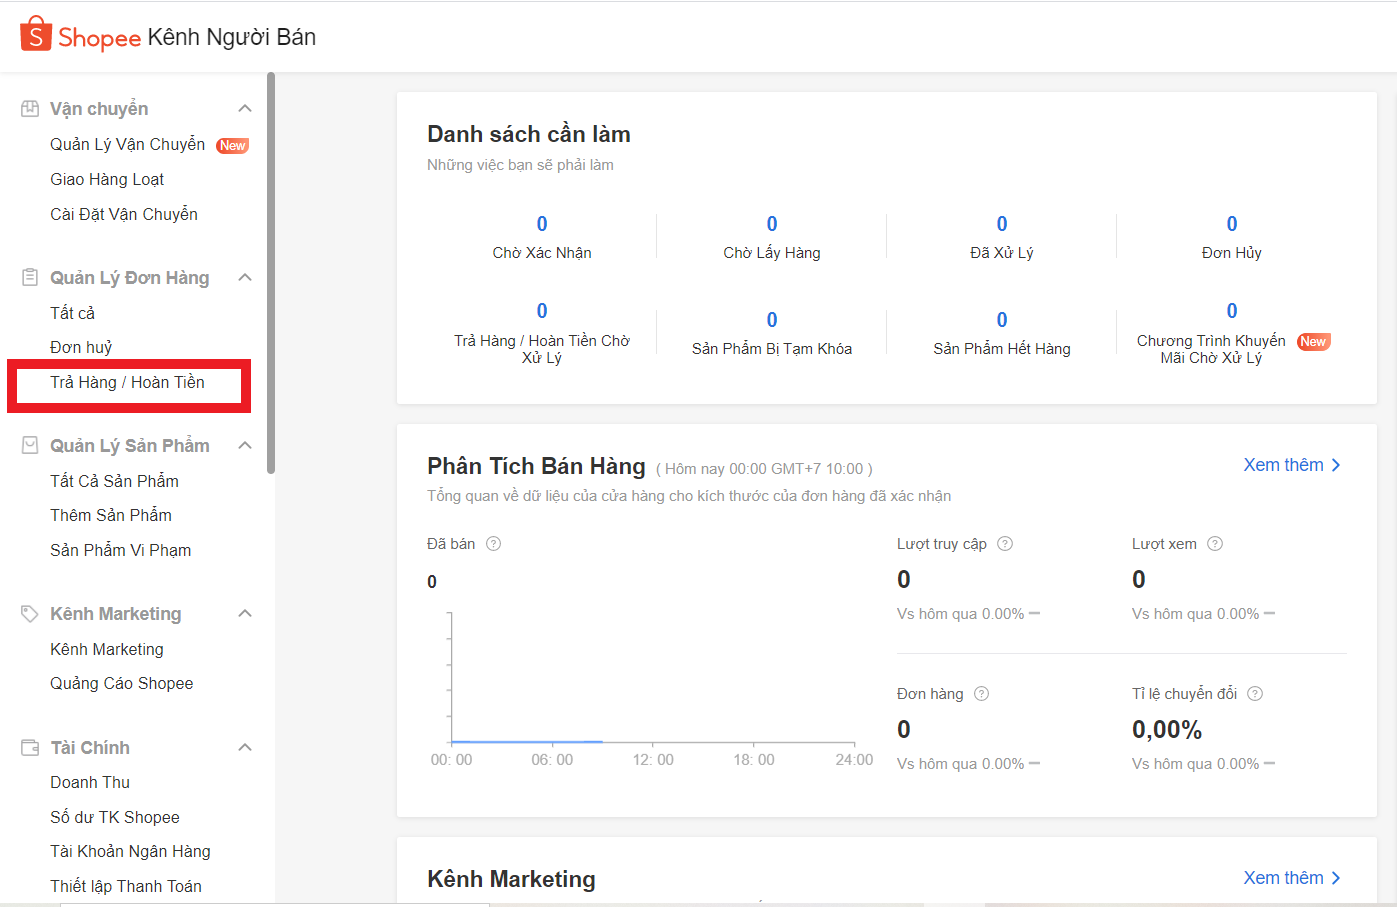
Task: Click the Tài Chính wallet icon
Action: point(30,748)
